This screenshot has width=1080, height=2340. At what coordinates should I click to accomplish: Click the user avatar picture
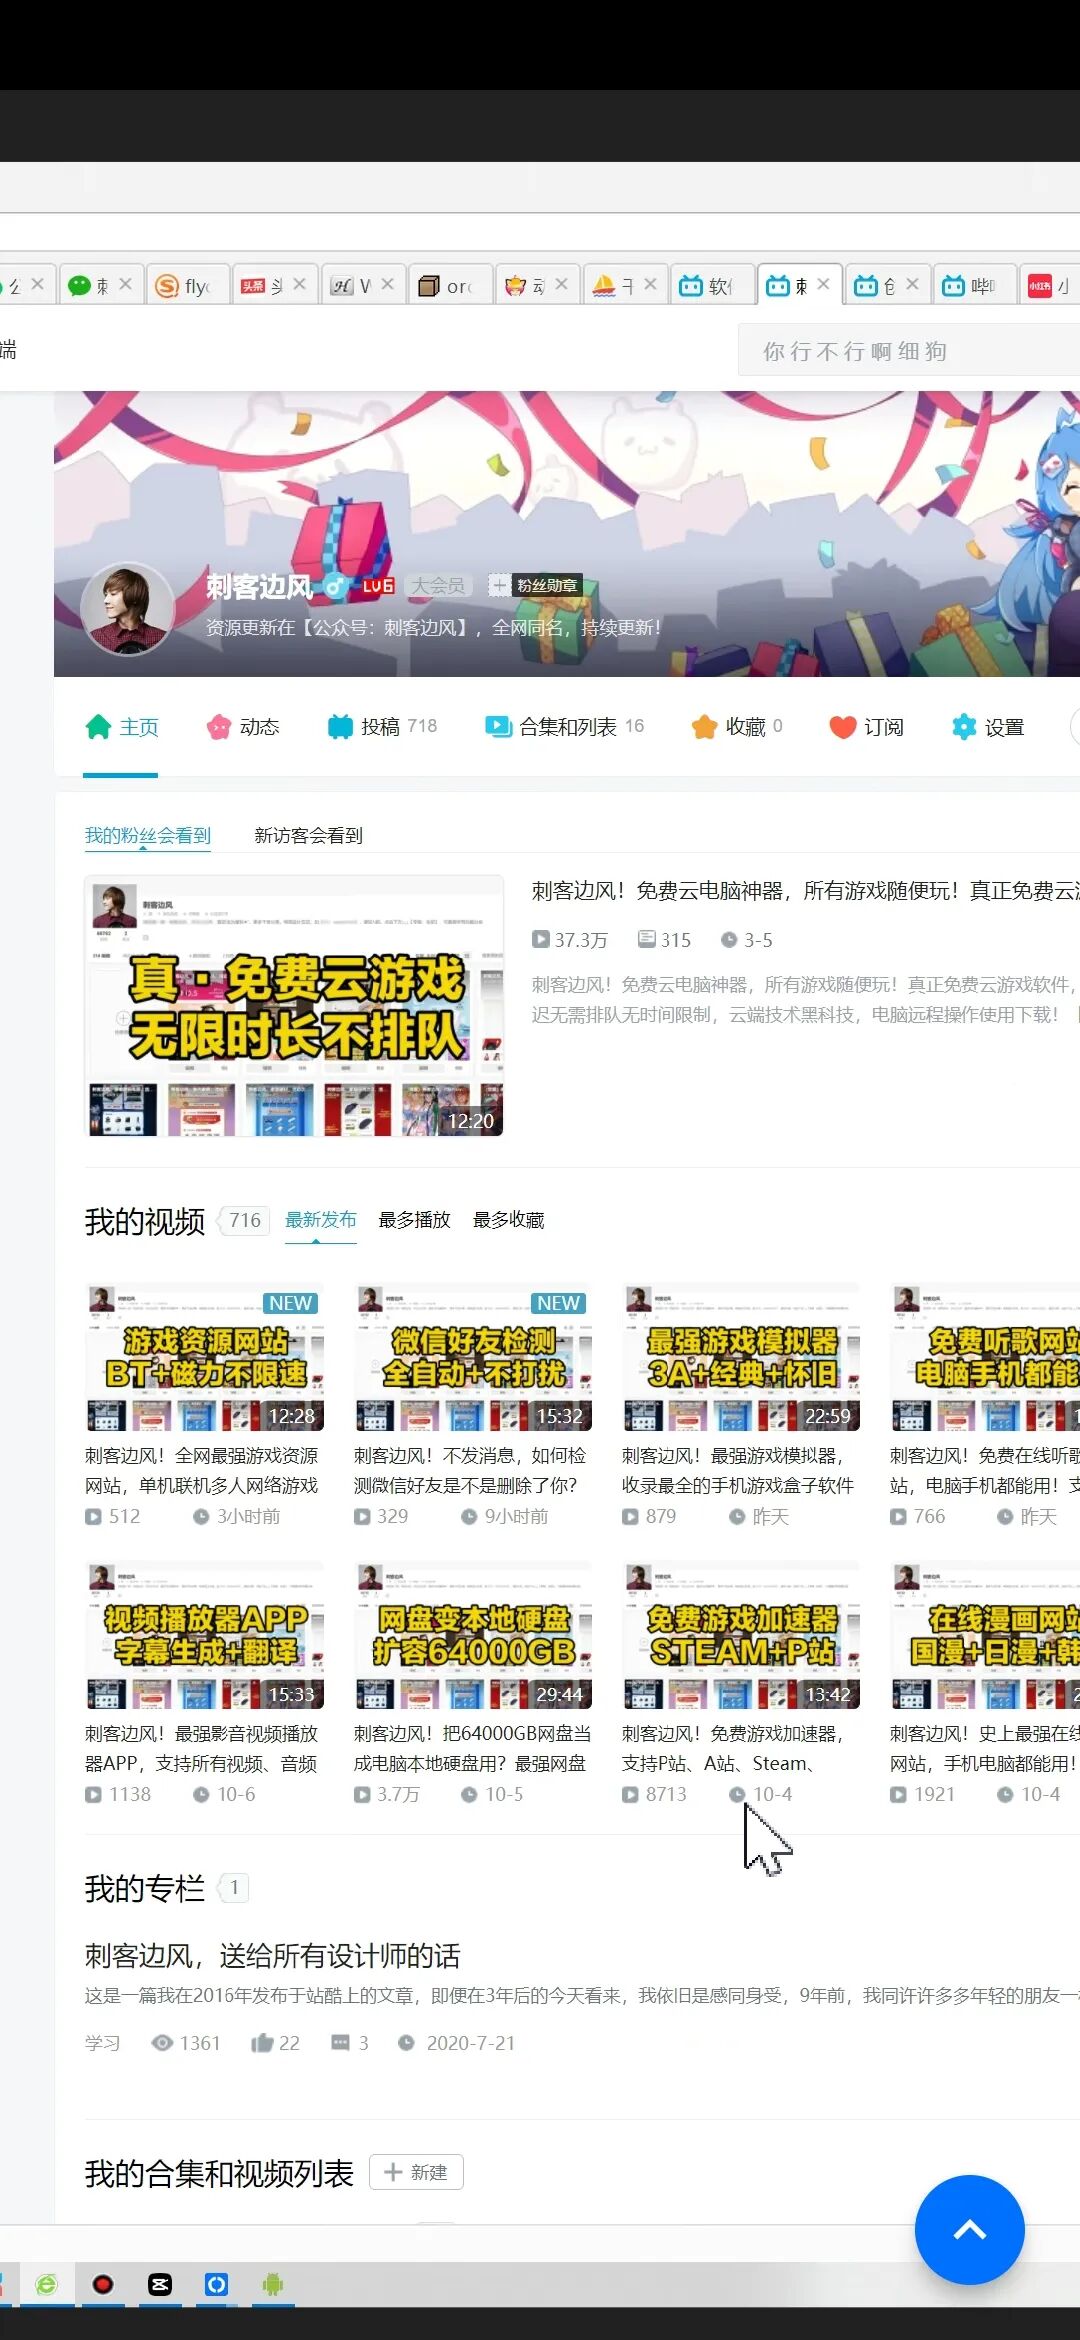point(128,608)
